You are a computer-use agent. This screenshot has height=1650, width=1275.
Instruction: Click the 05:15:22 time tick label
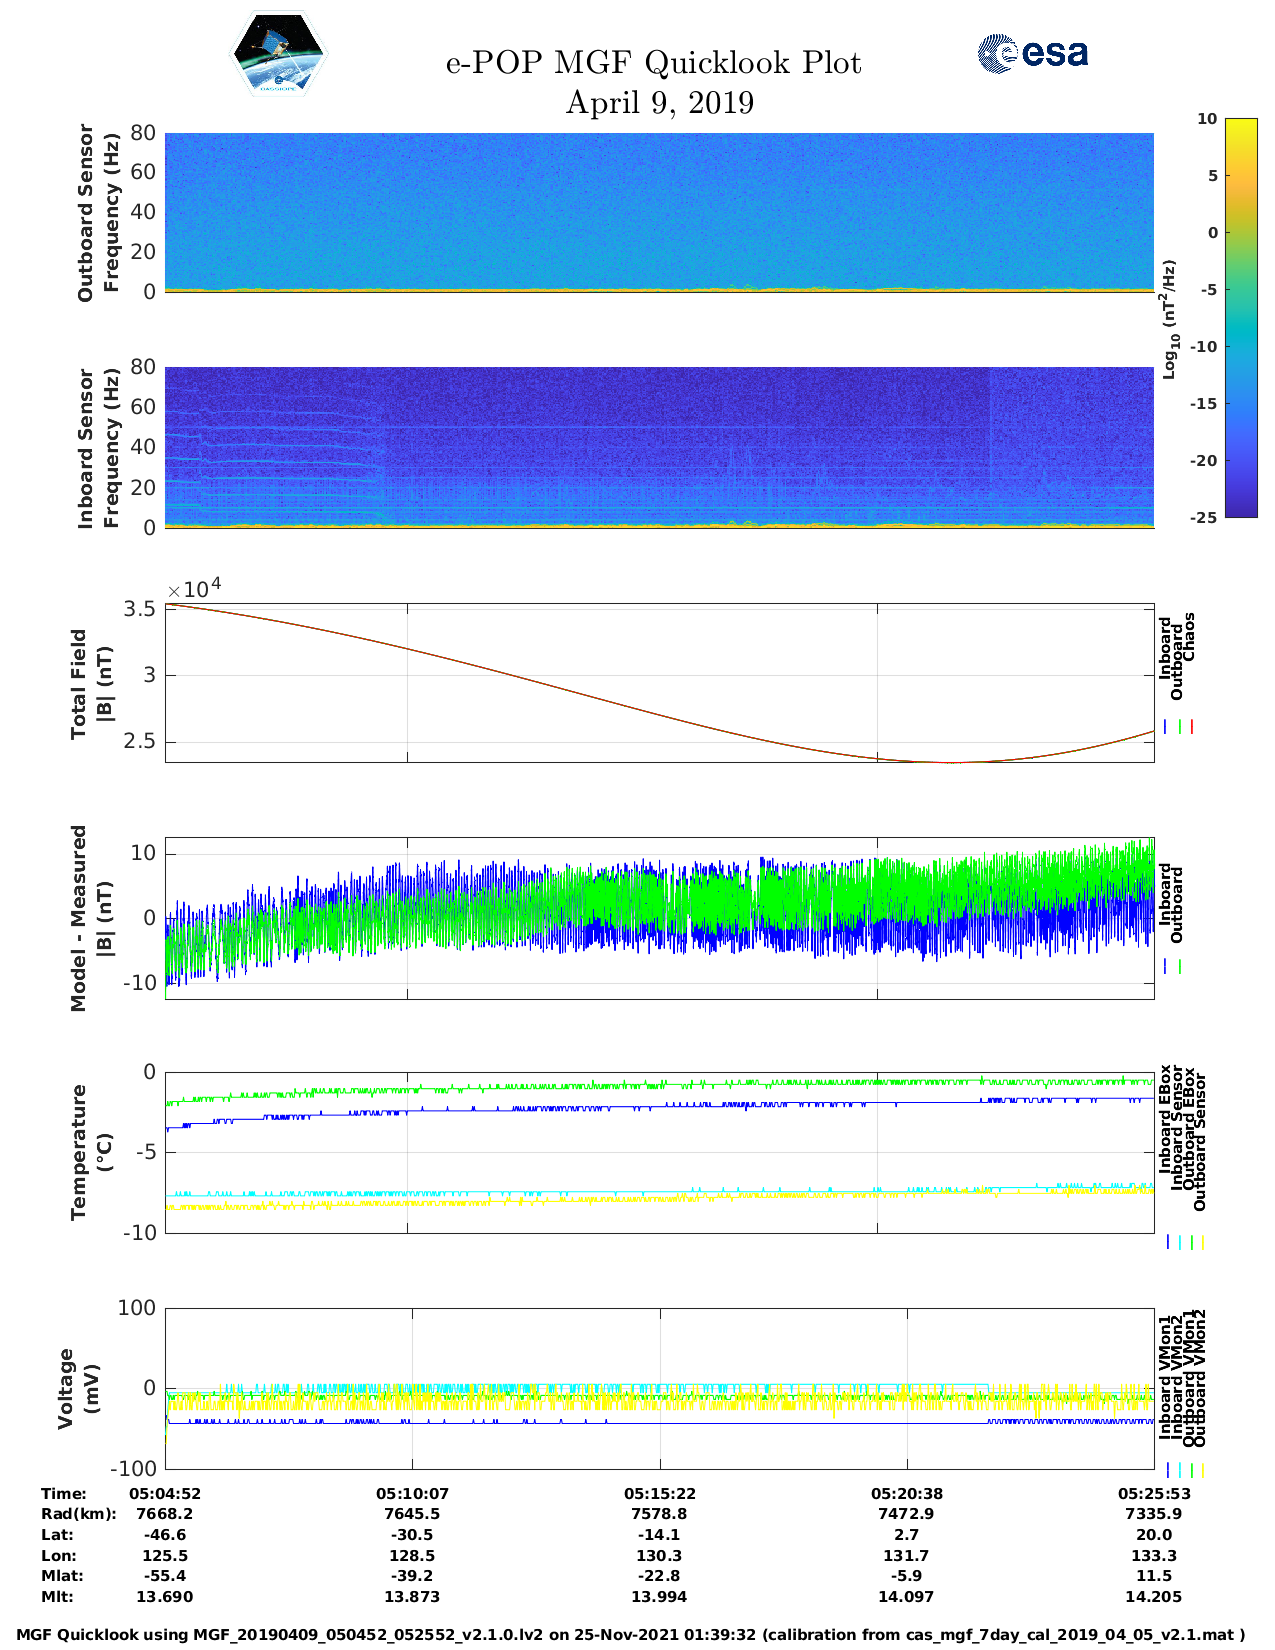tap(659, 1494)
